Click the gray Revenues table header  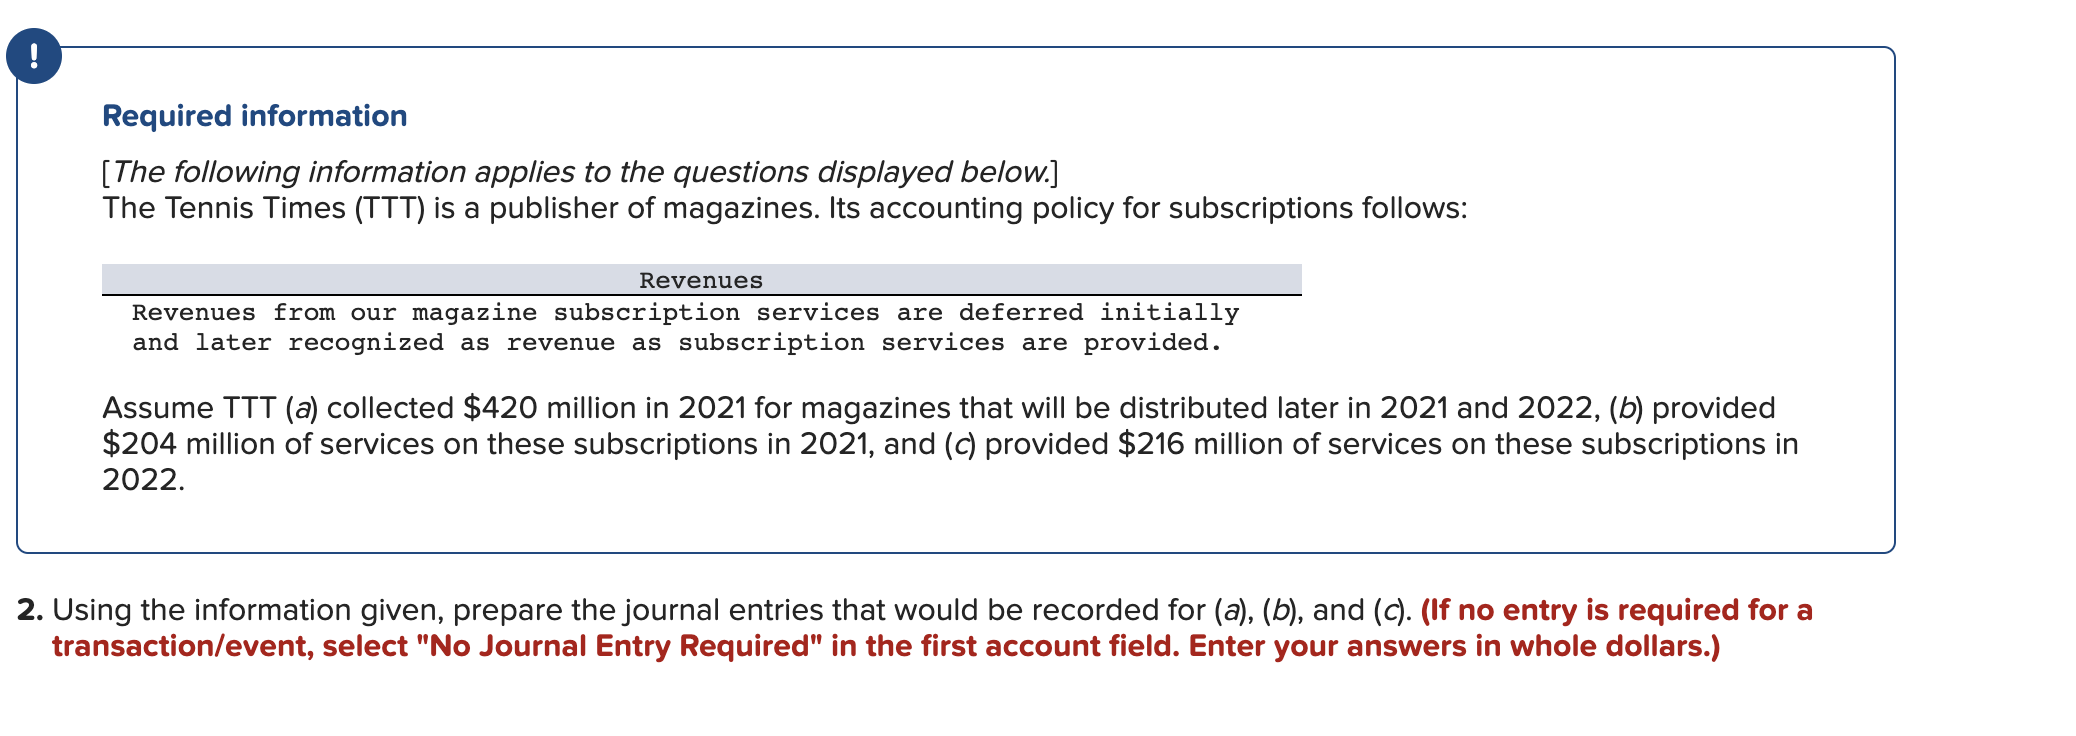(x=701, y=280)
